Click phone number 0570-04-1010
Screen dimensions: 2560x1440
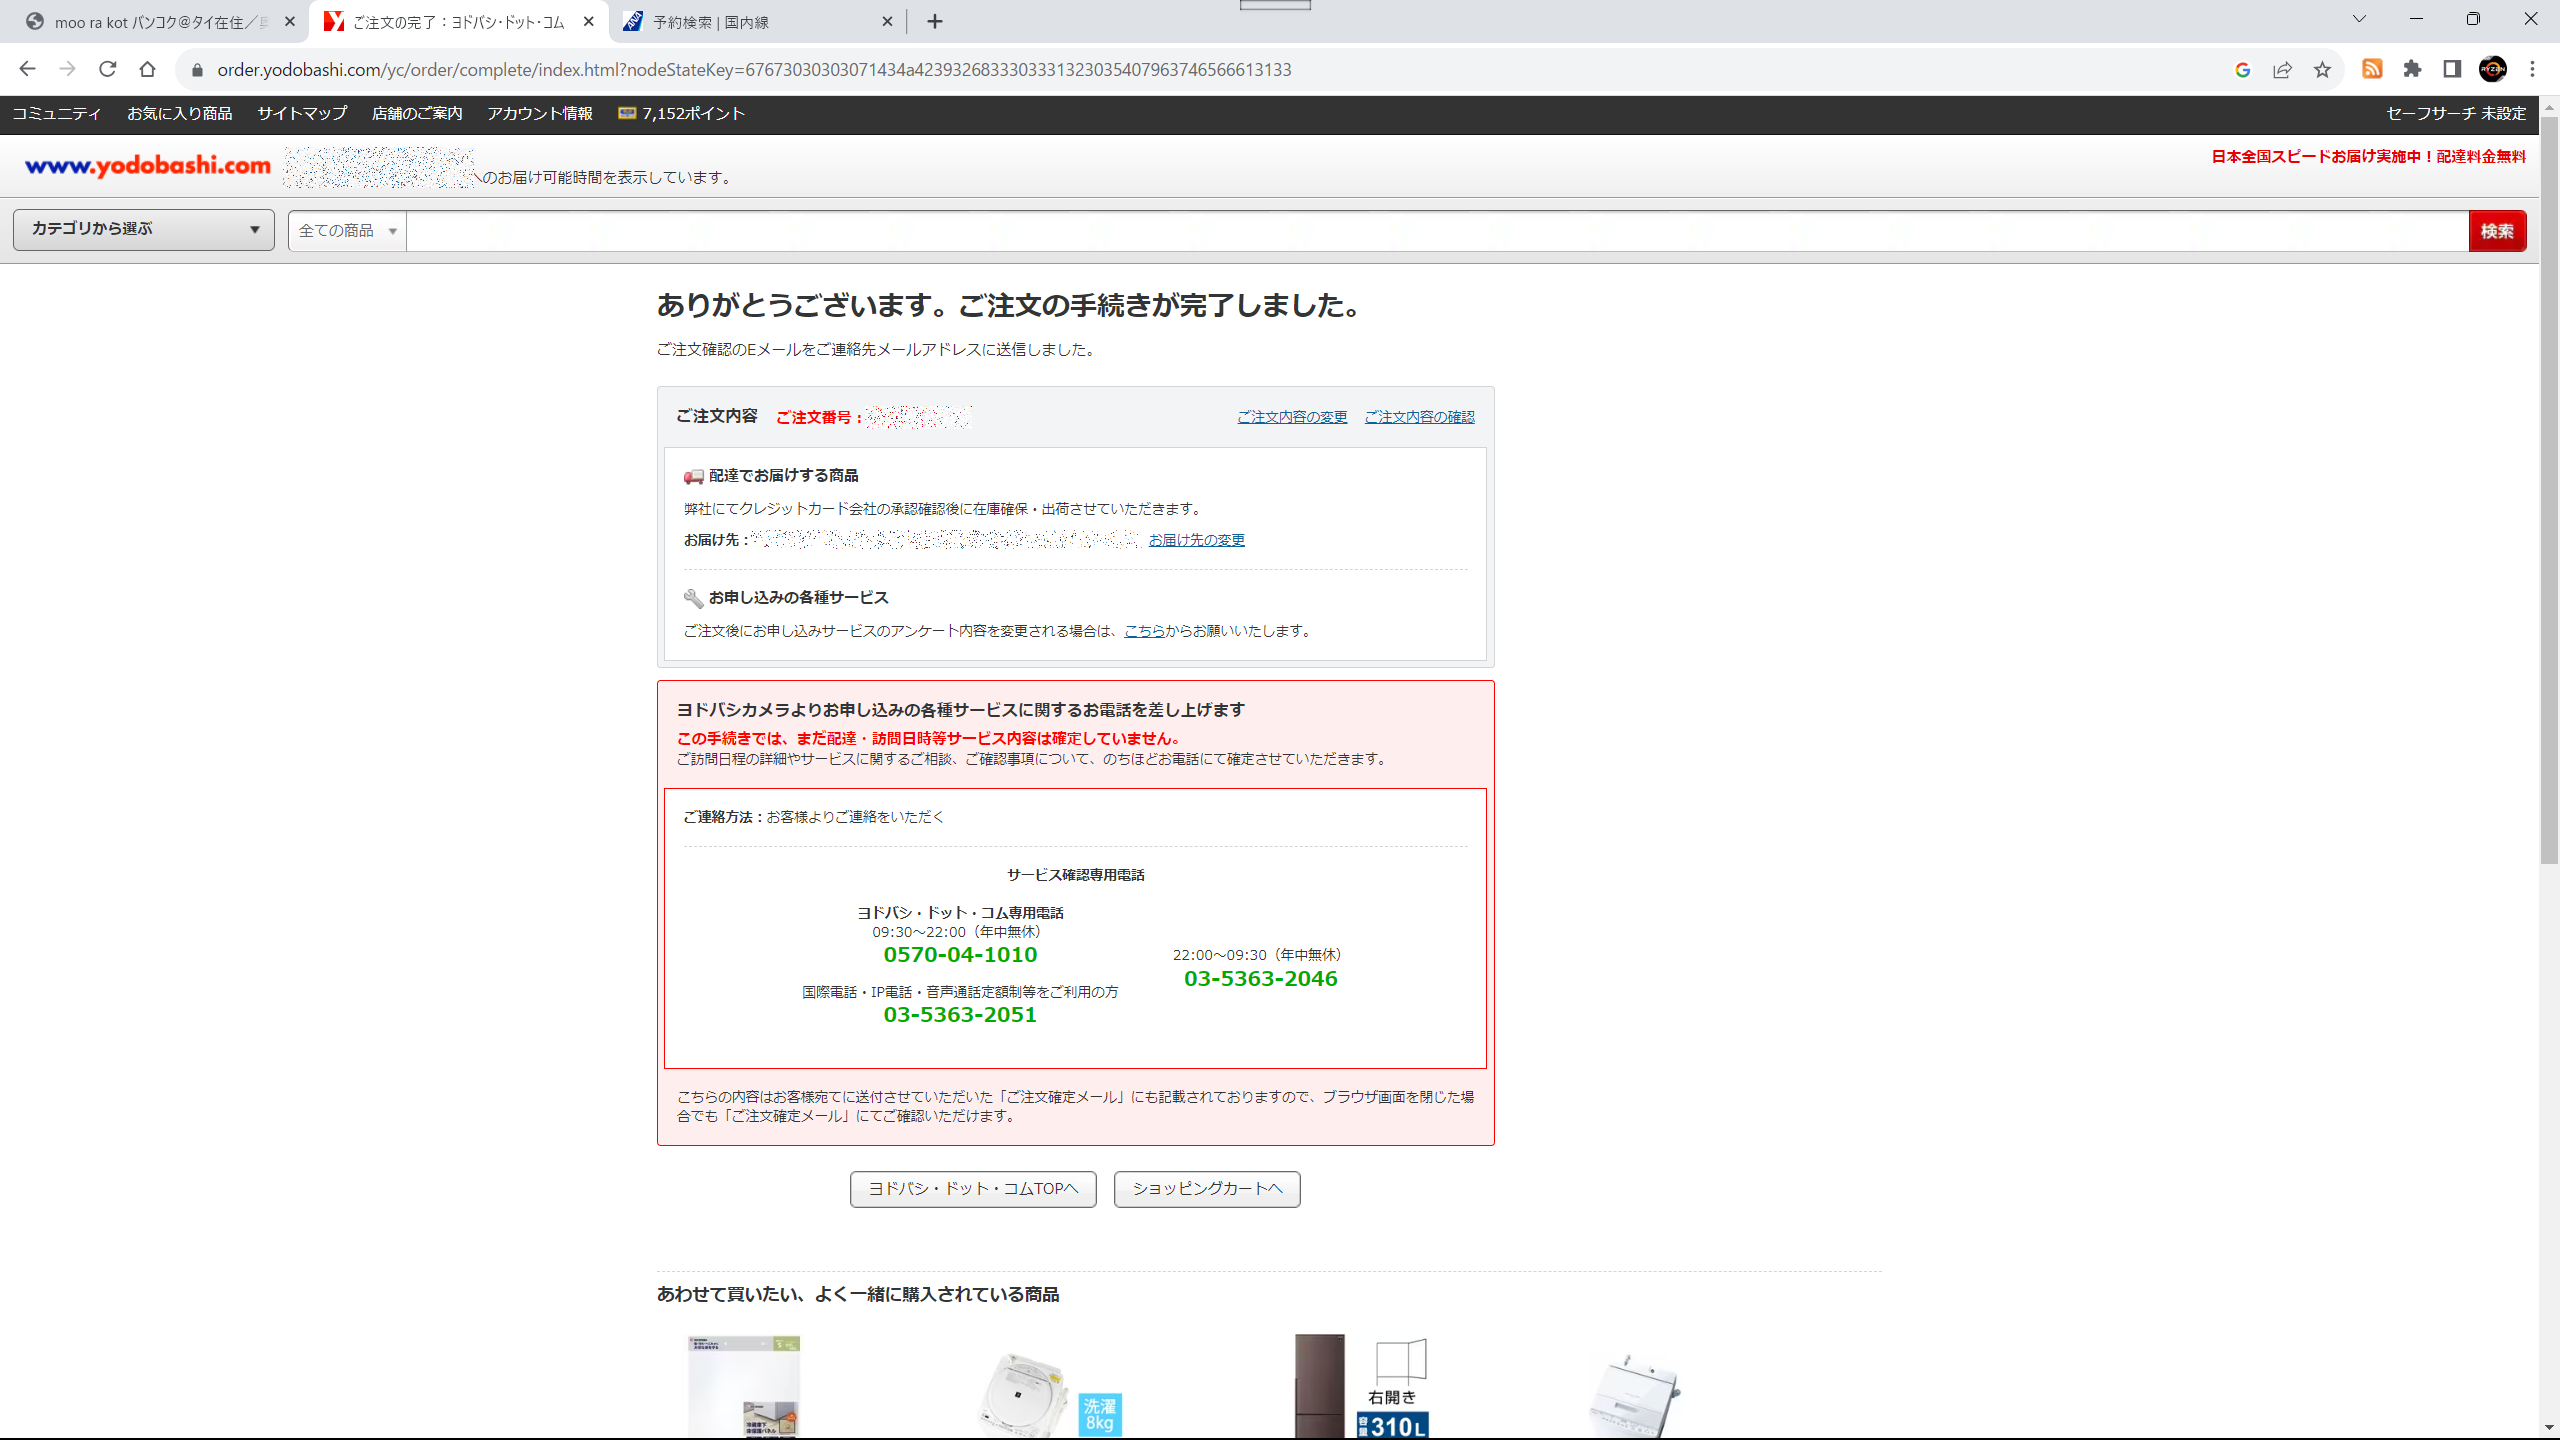tap(960, 955)
